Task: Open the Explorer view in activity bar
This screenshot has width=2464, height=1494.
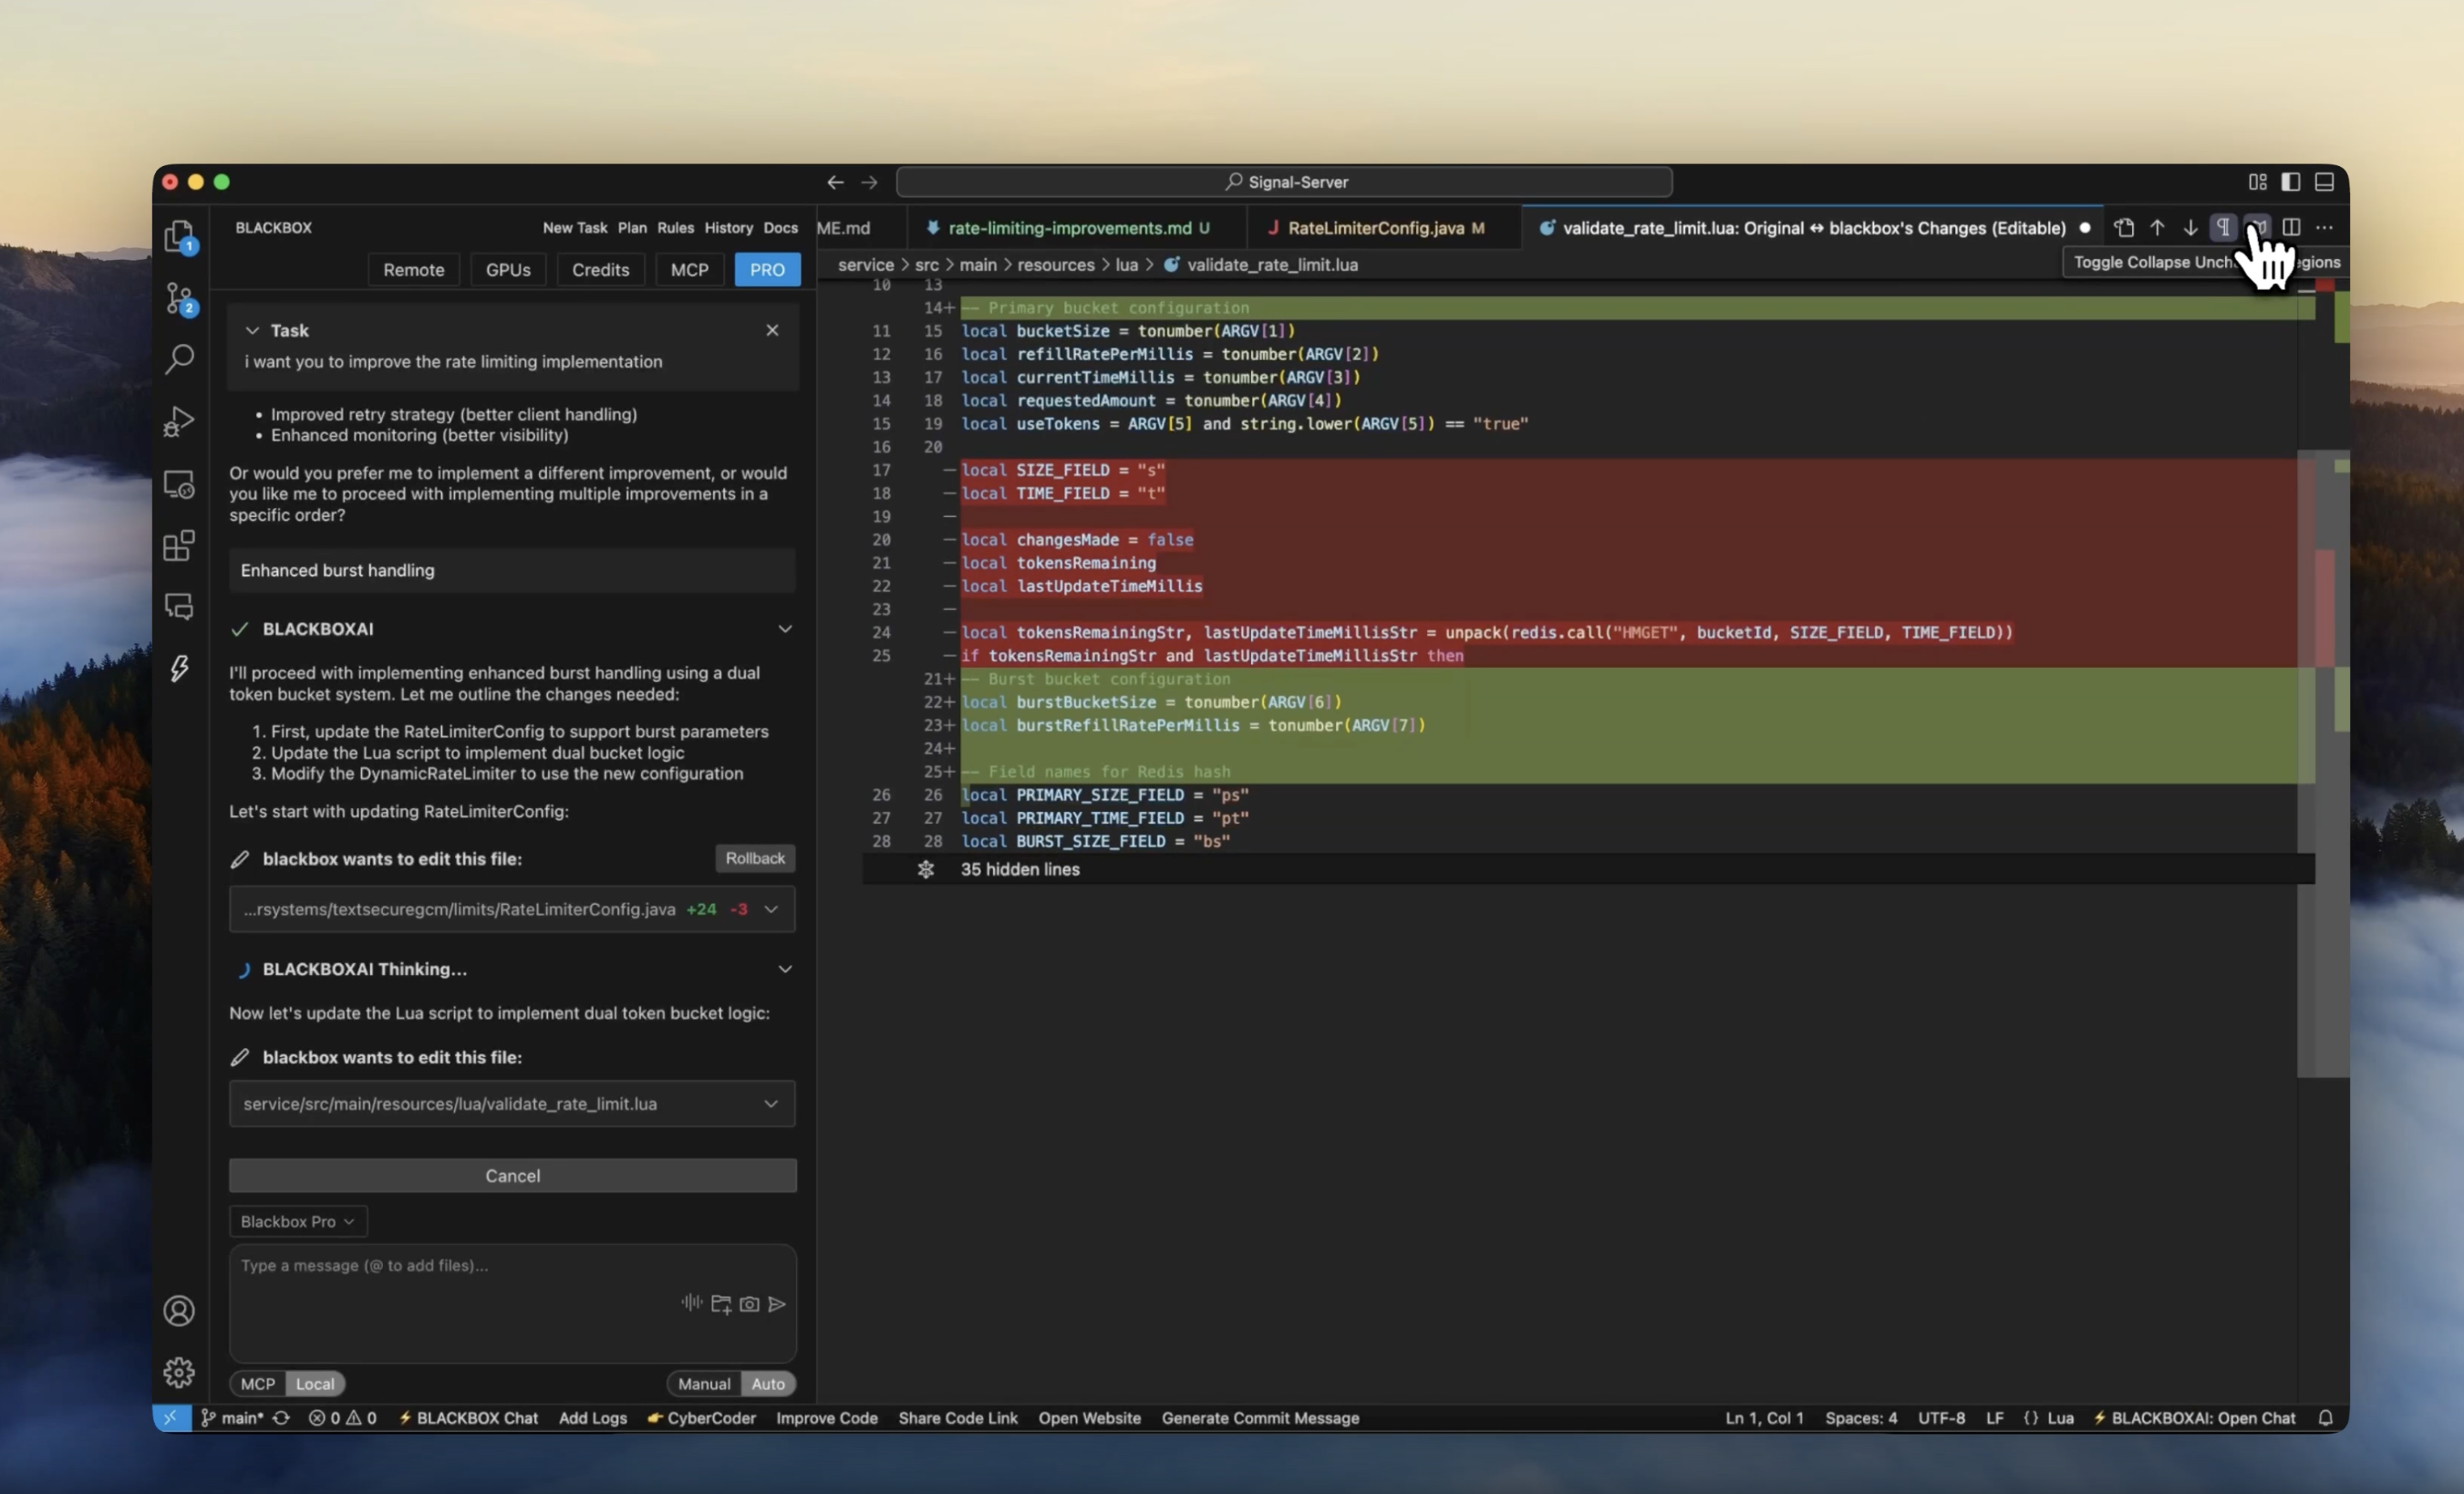Action: (x=179, y=237)
